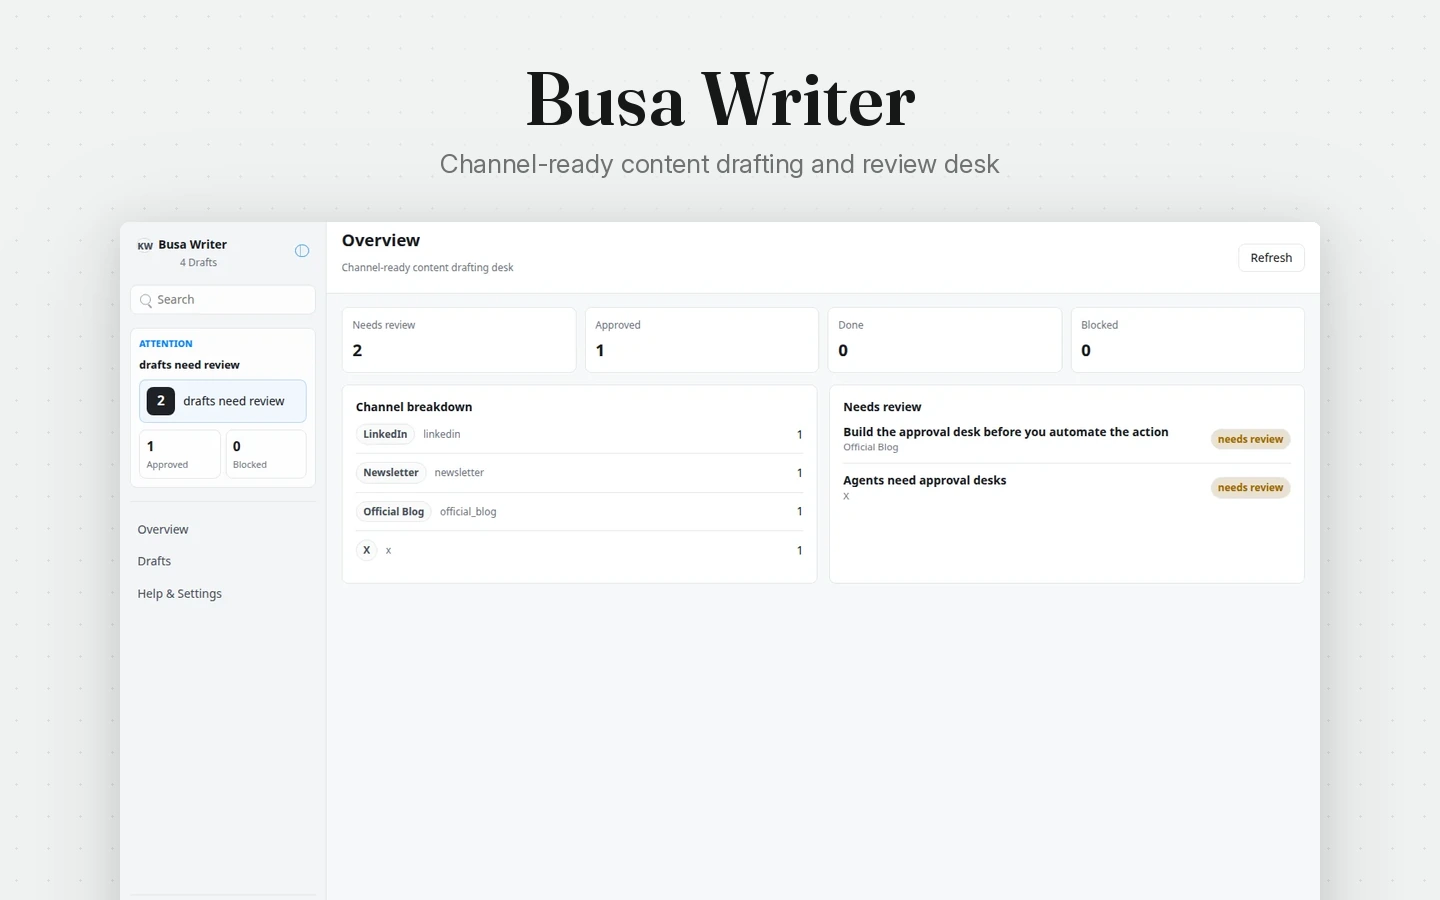This screenshot has width=1440, height=900.
Task: Click the '4 Drafts' sidebar label
Action: point(198,263)
